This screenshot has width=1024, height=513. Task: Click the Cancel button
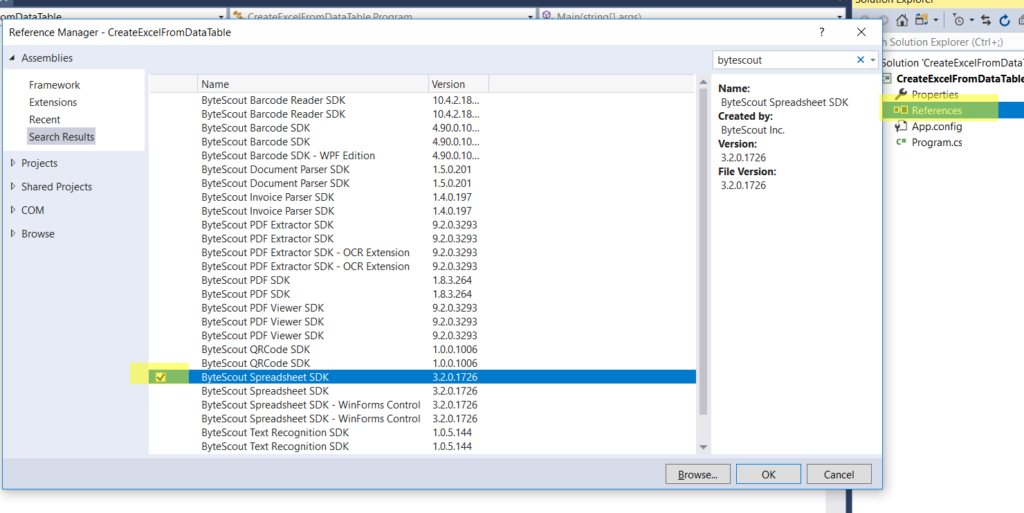(839, 474)
